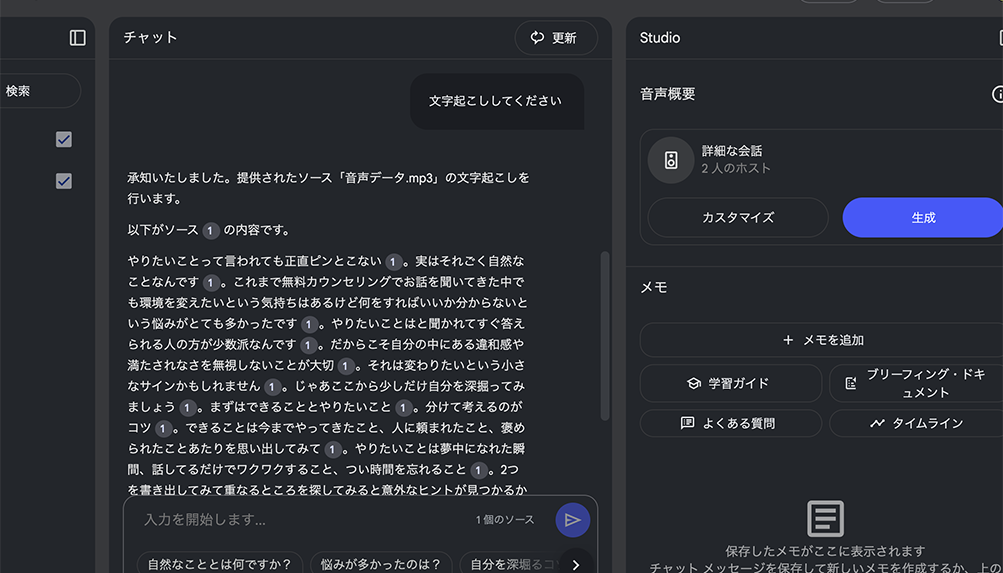Click the 更新 refresh button in the chat
The image size is (1003, 573).
[x=556, y=38]
